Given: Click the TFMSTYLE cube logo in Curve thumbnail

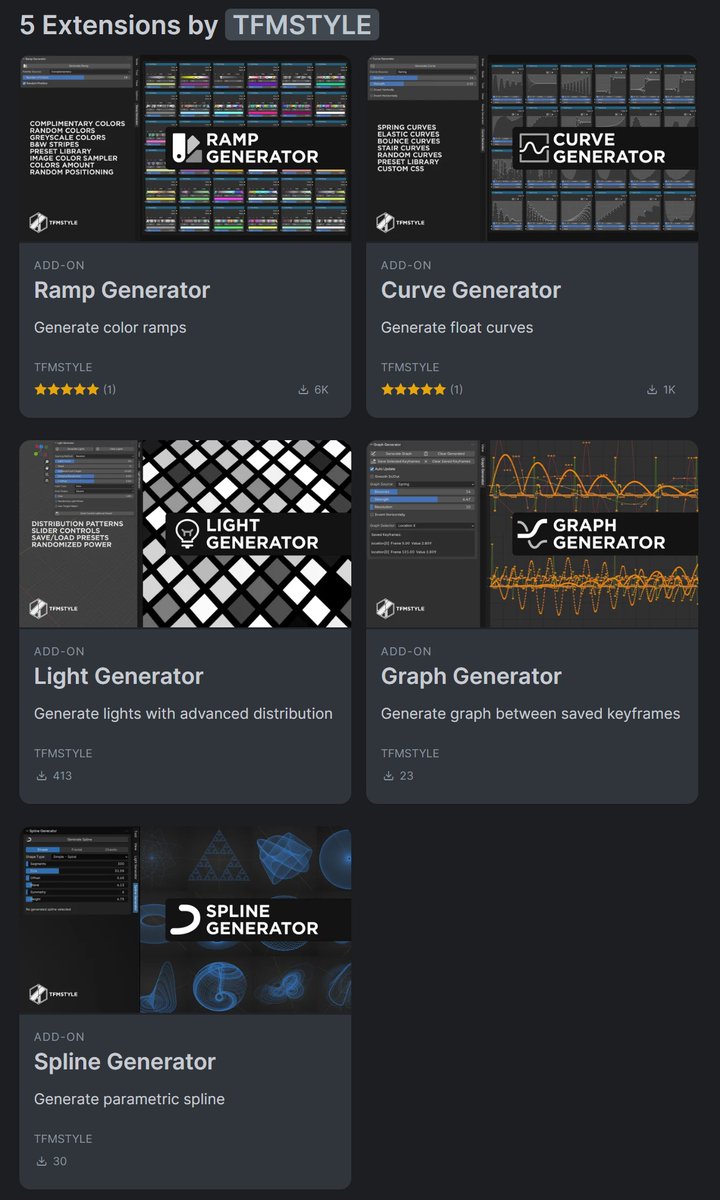Looking at the screenshot, I should click(x=386, y=222).
